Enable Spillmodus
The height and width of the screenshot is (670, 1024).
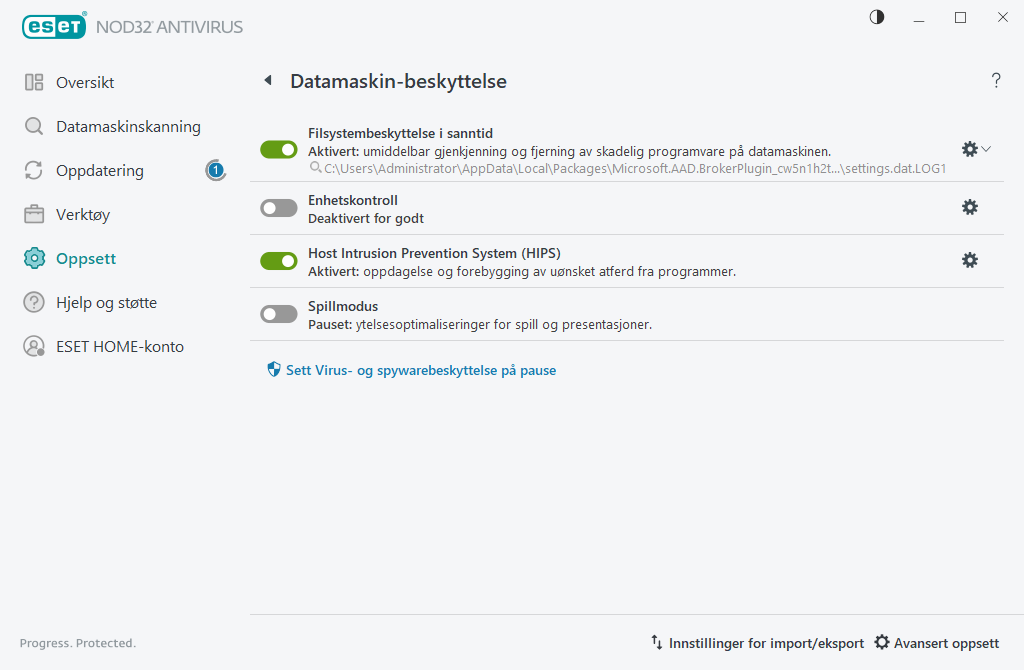(278, 313)
